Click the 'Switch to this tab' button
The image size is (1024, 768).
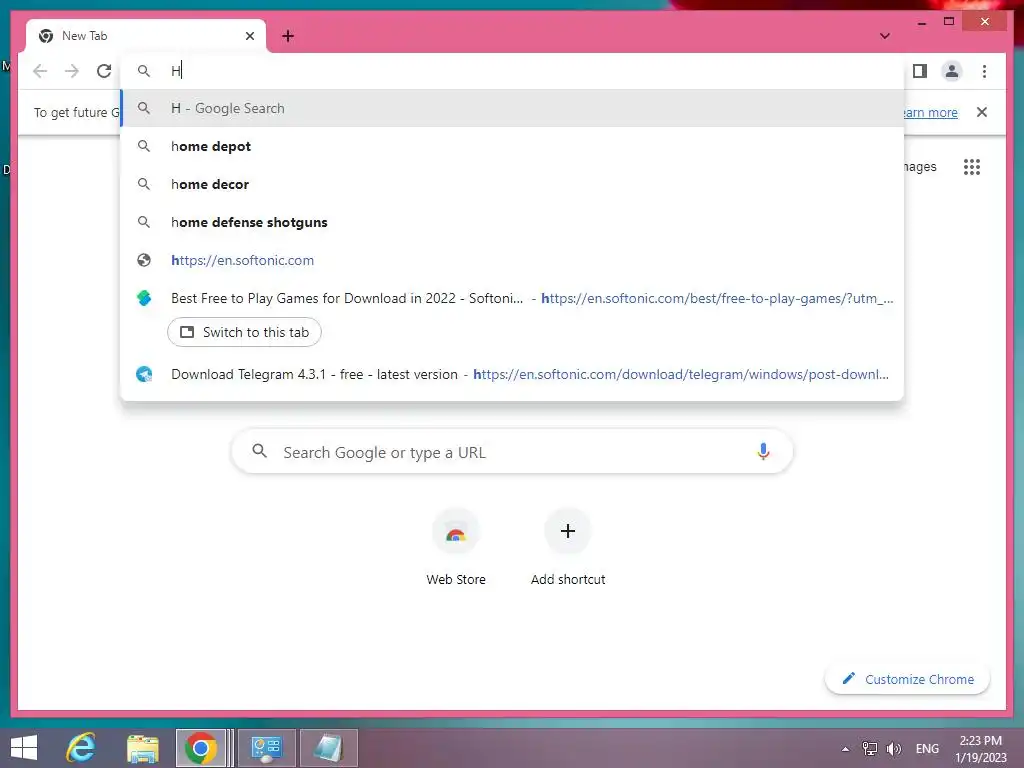coord(244,332)
